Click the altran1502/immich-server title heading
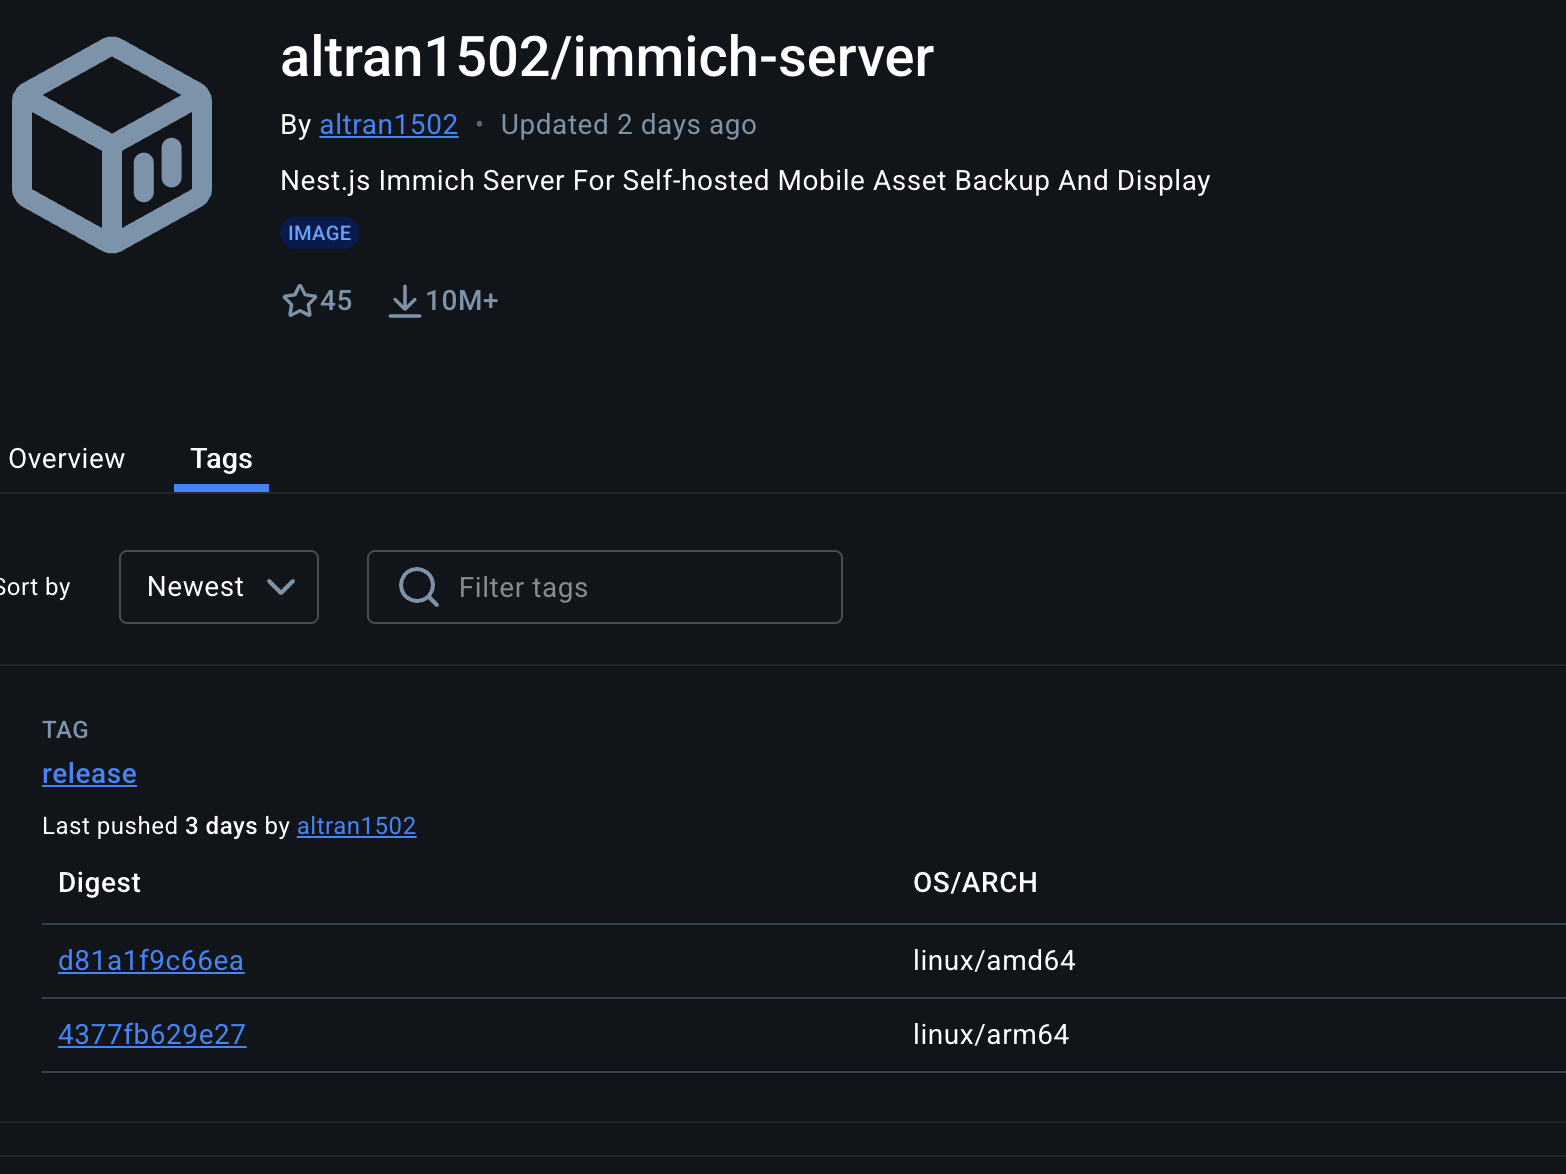The image size is (1566, 1174). [x=606, y=57]
